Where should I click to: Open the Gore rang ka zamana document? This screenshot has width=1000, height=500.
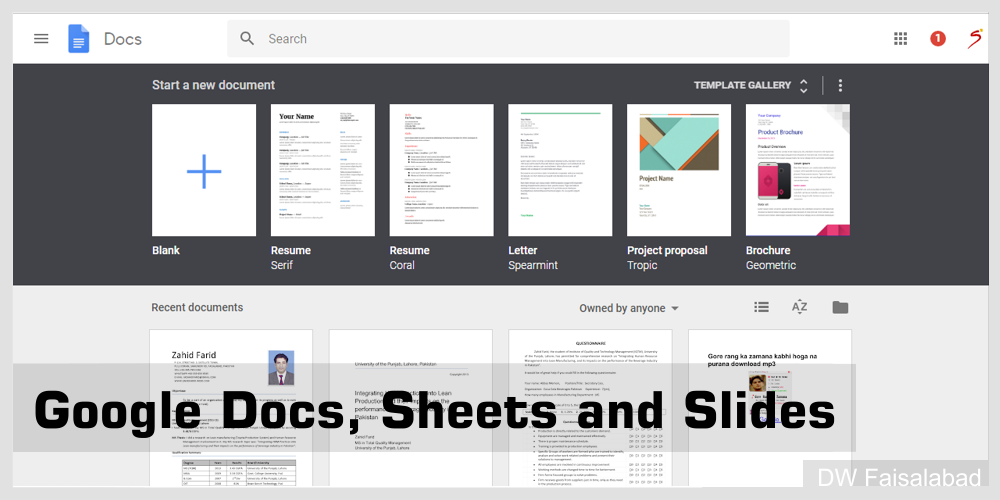click(770, 408)
